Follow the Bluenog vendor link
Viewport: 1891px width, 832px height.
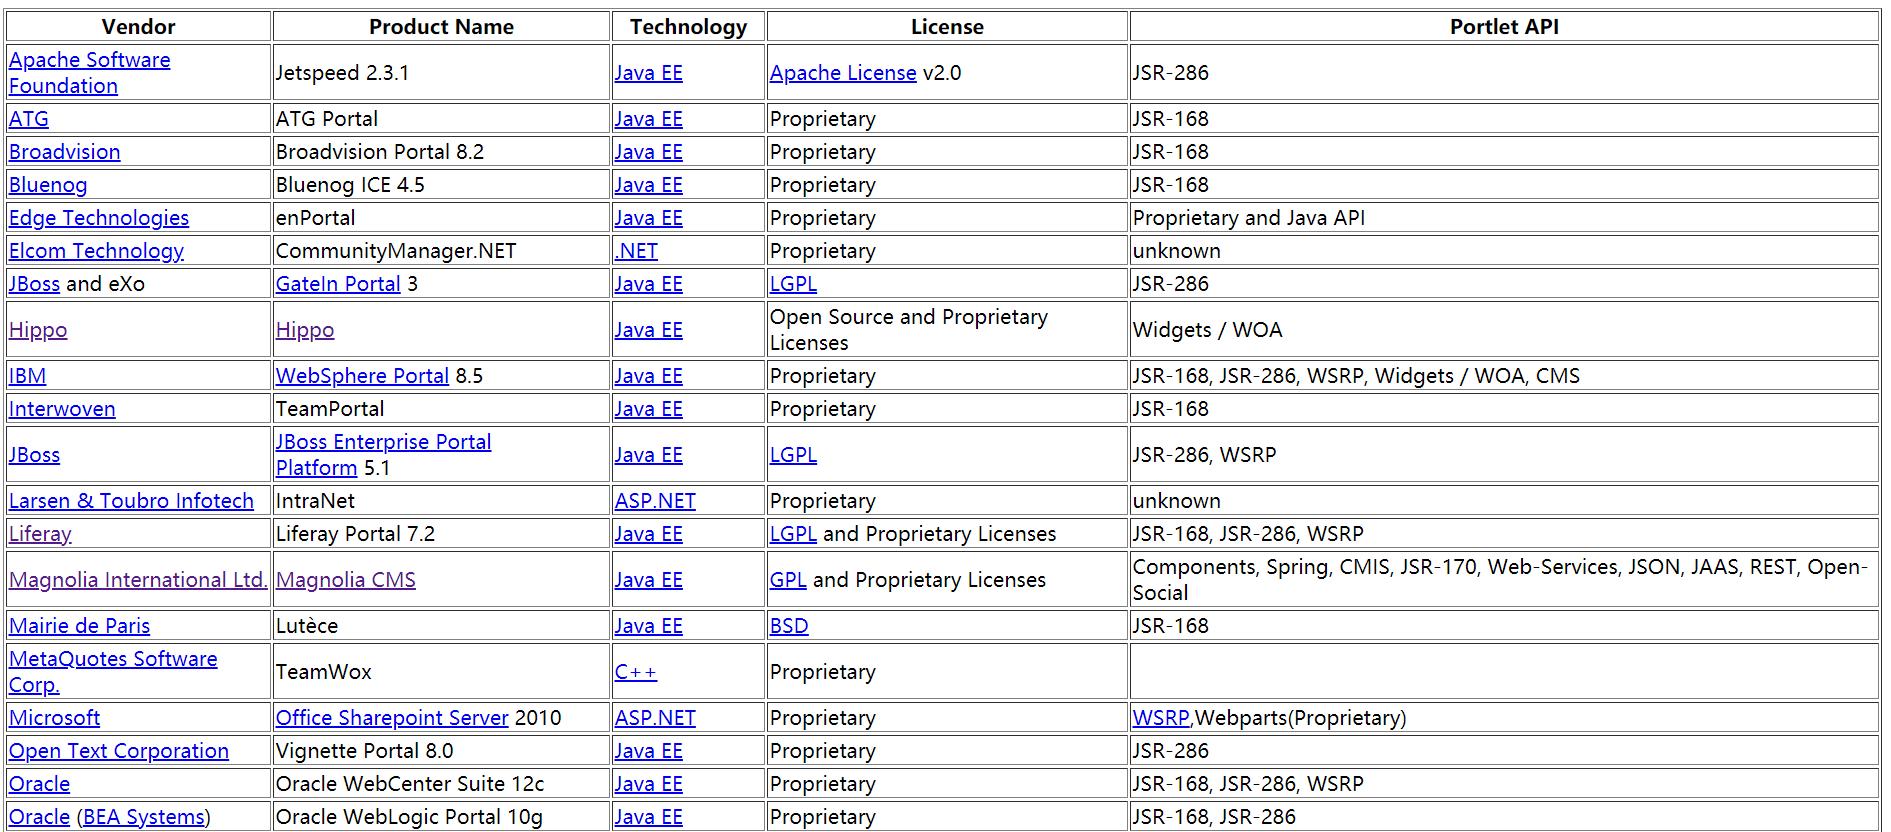[x=48, y=185]
